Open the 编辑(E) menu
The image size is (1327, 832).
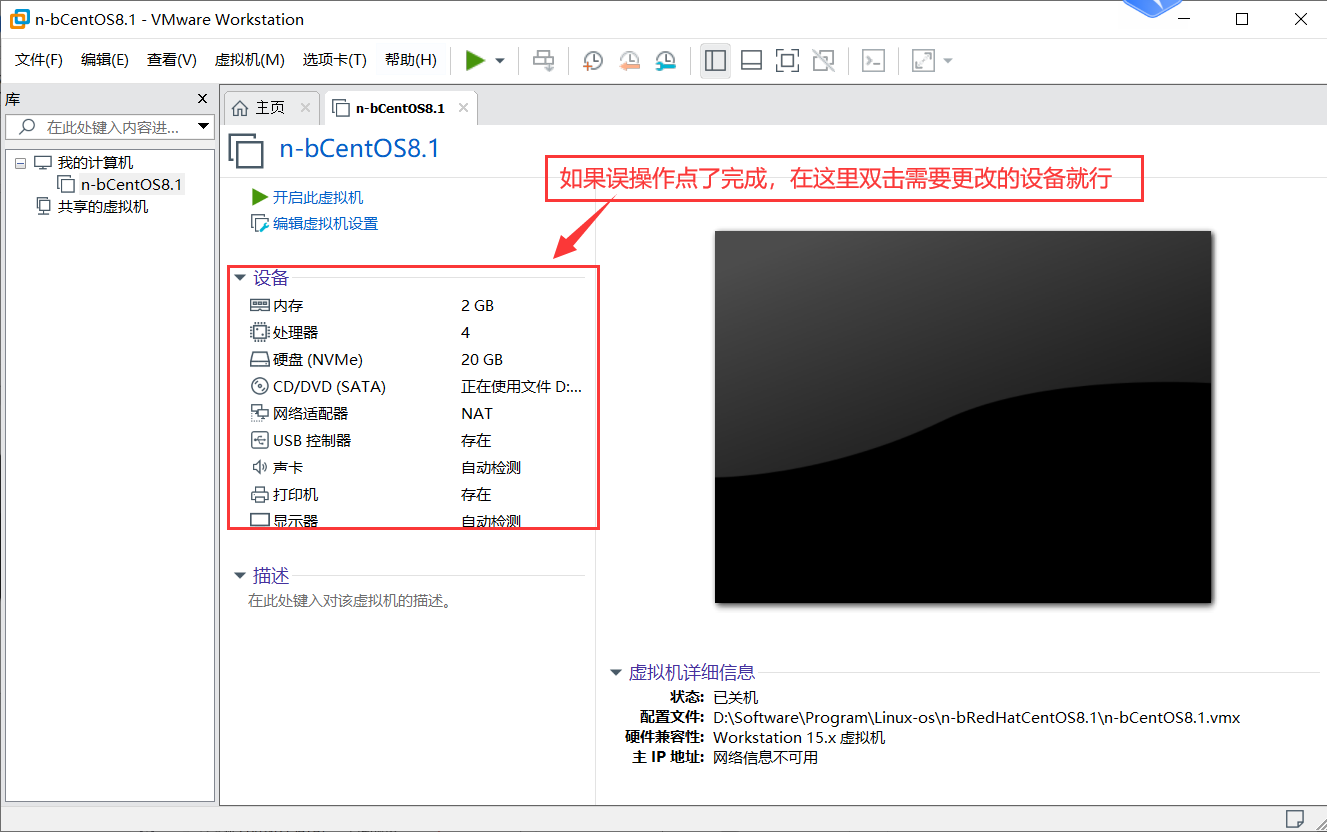tap(105, 60)
